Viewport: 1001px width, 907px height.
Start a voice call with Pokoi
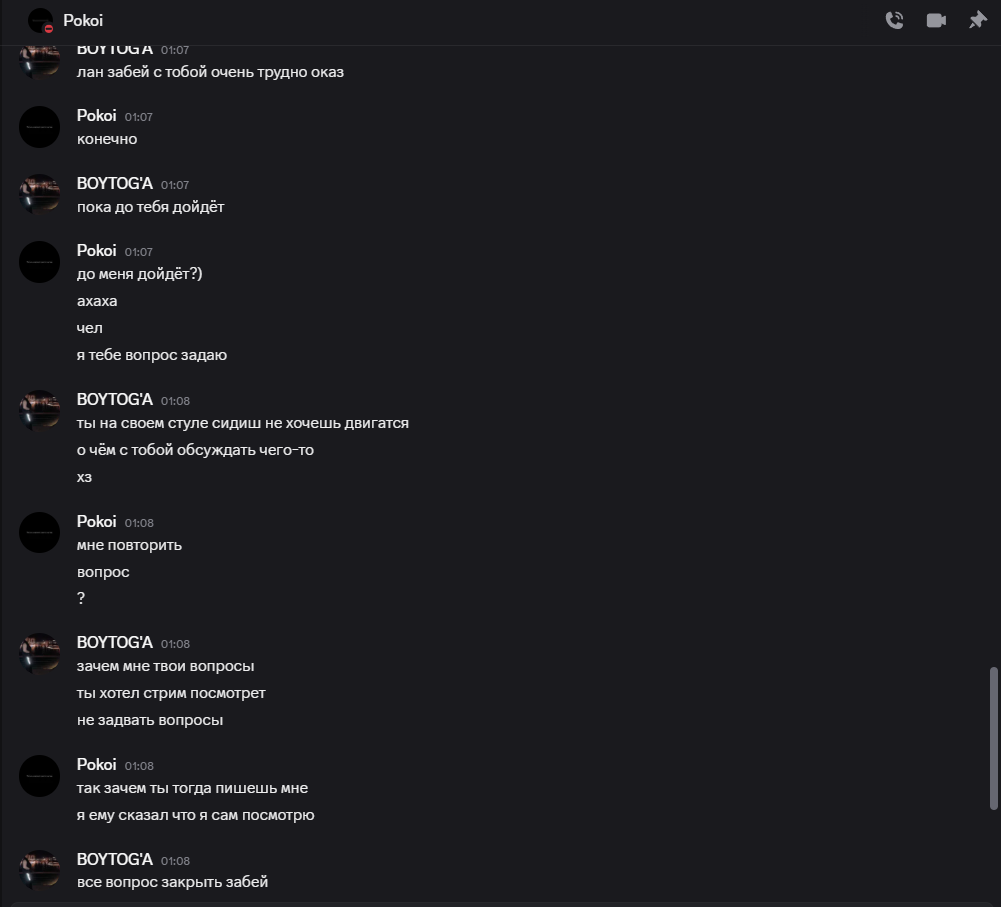click(894, 20)
